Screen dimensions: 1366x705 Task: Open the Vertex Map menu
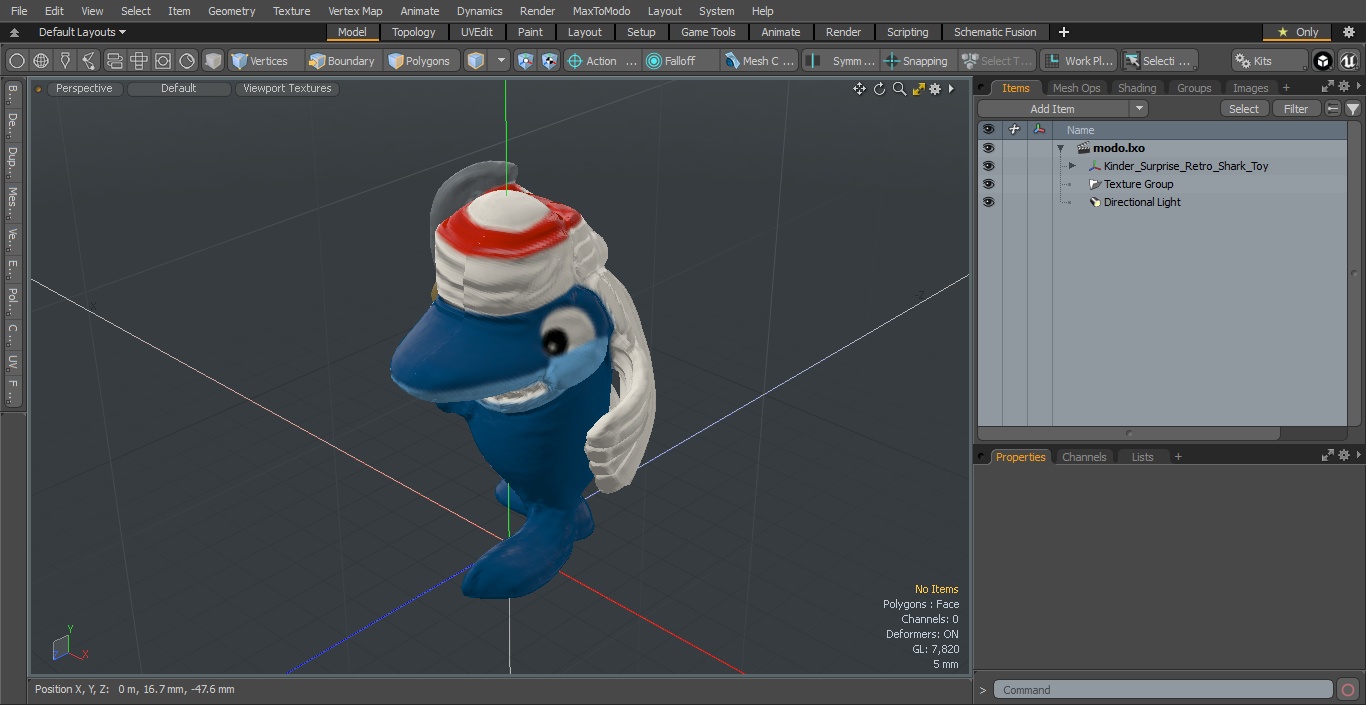(x=355, y=11)
